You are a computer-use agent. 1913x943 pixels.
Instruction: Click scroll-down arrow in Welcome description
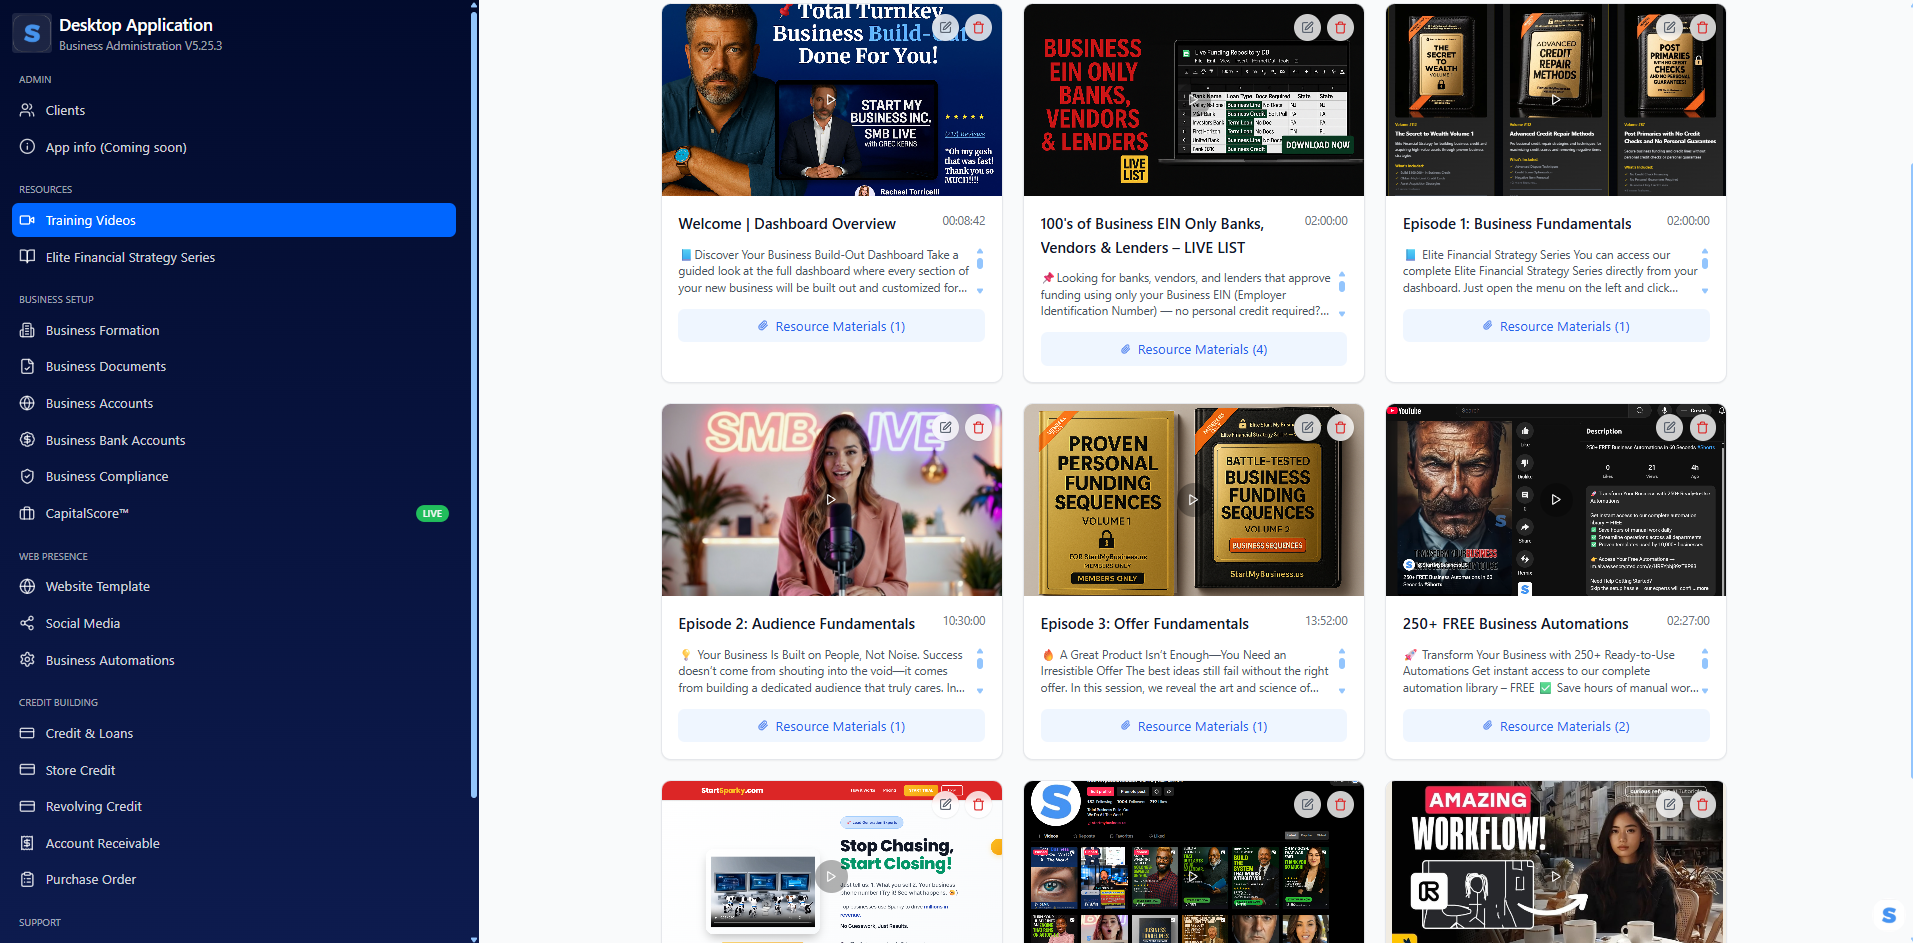[980, 291]
